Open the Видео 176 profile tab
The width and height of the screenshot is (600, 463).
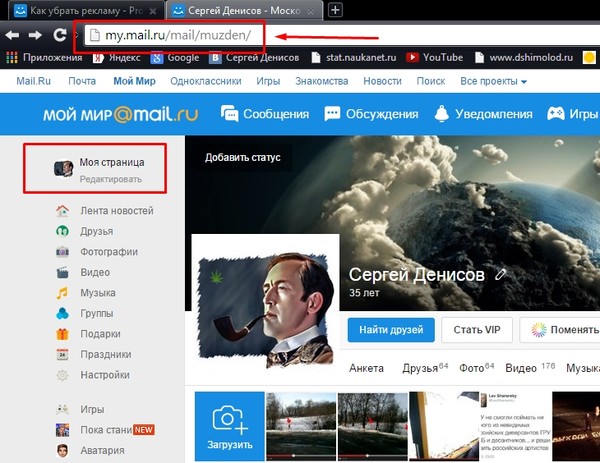coord(530,368)
